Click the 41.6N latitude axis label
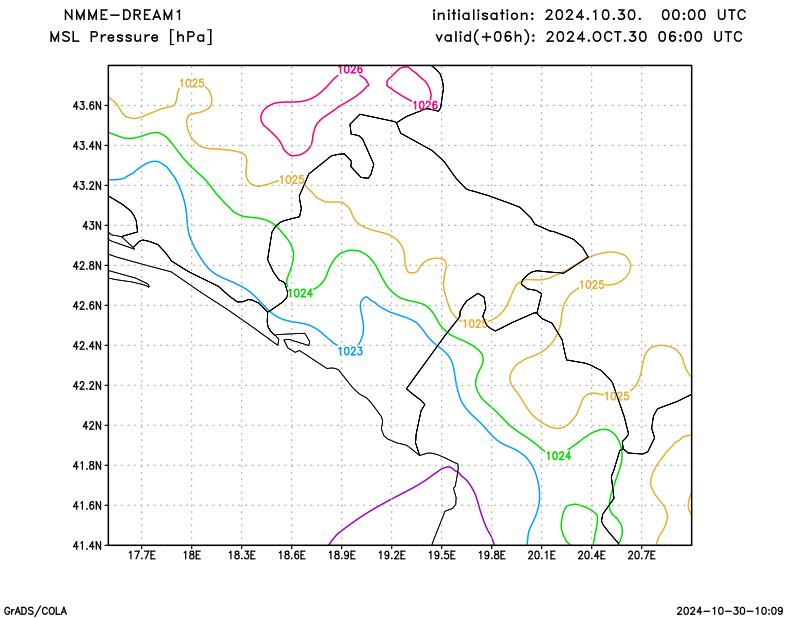 click(x=87, y=506)
